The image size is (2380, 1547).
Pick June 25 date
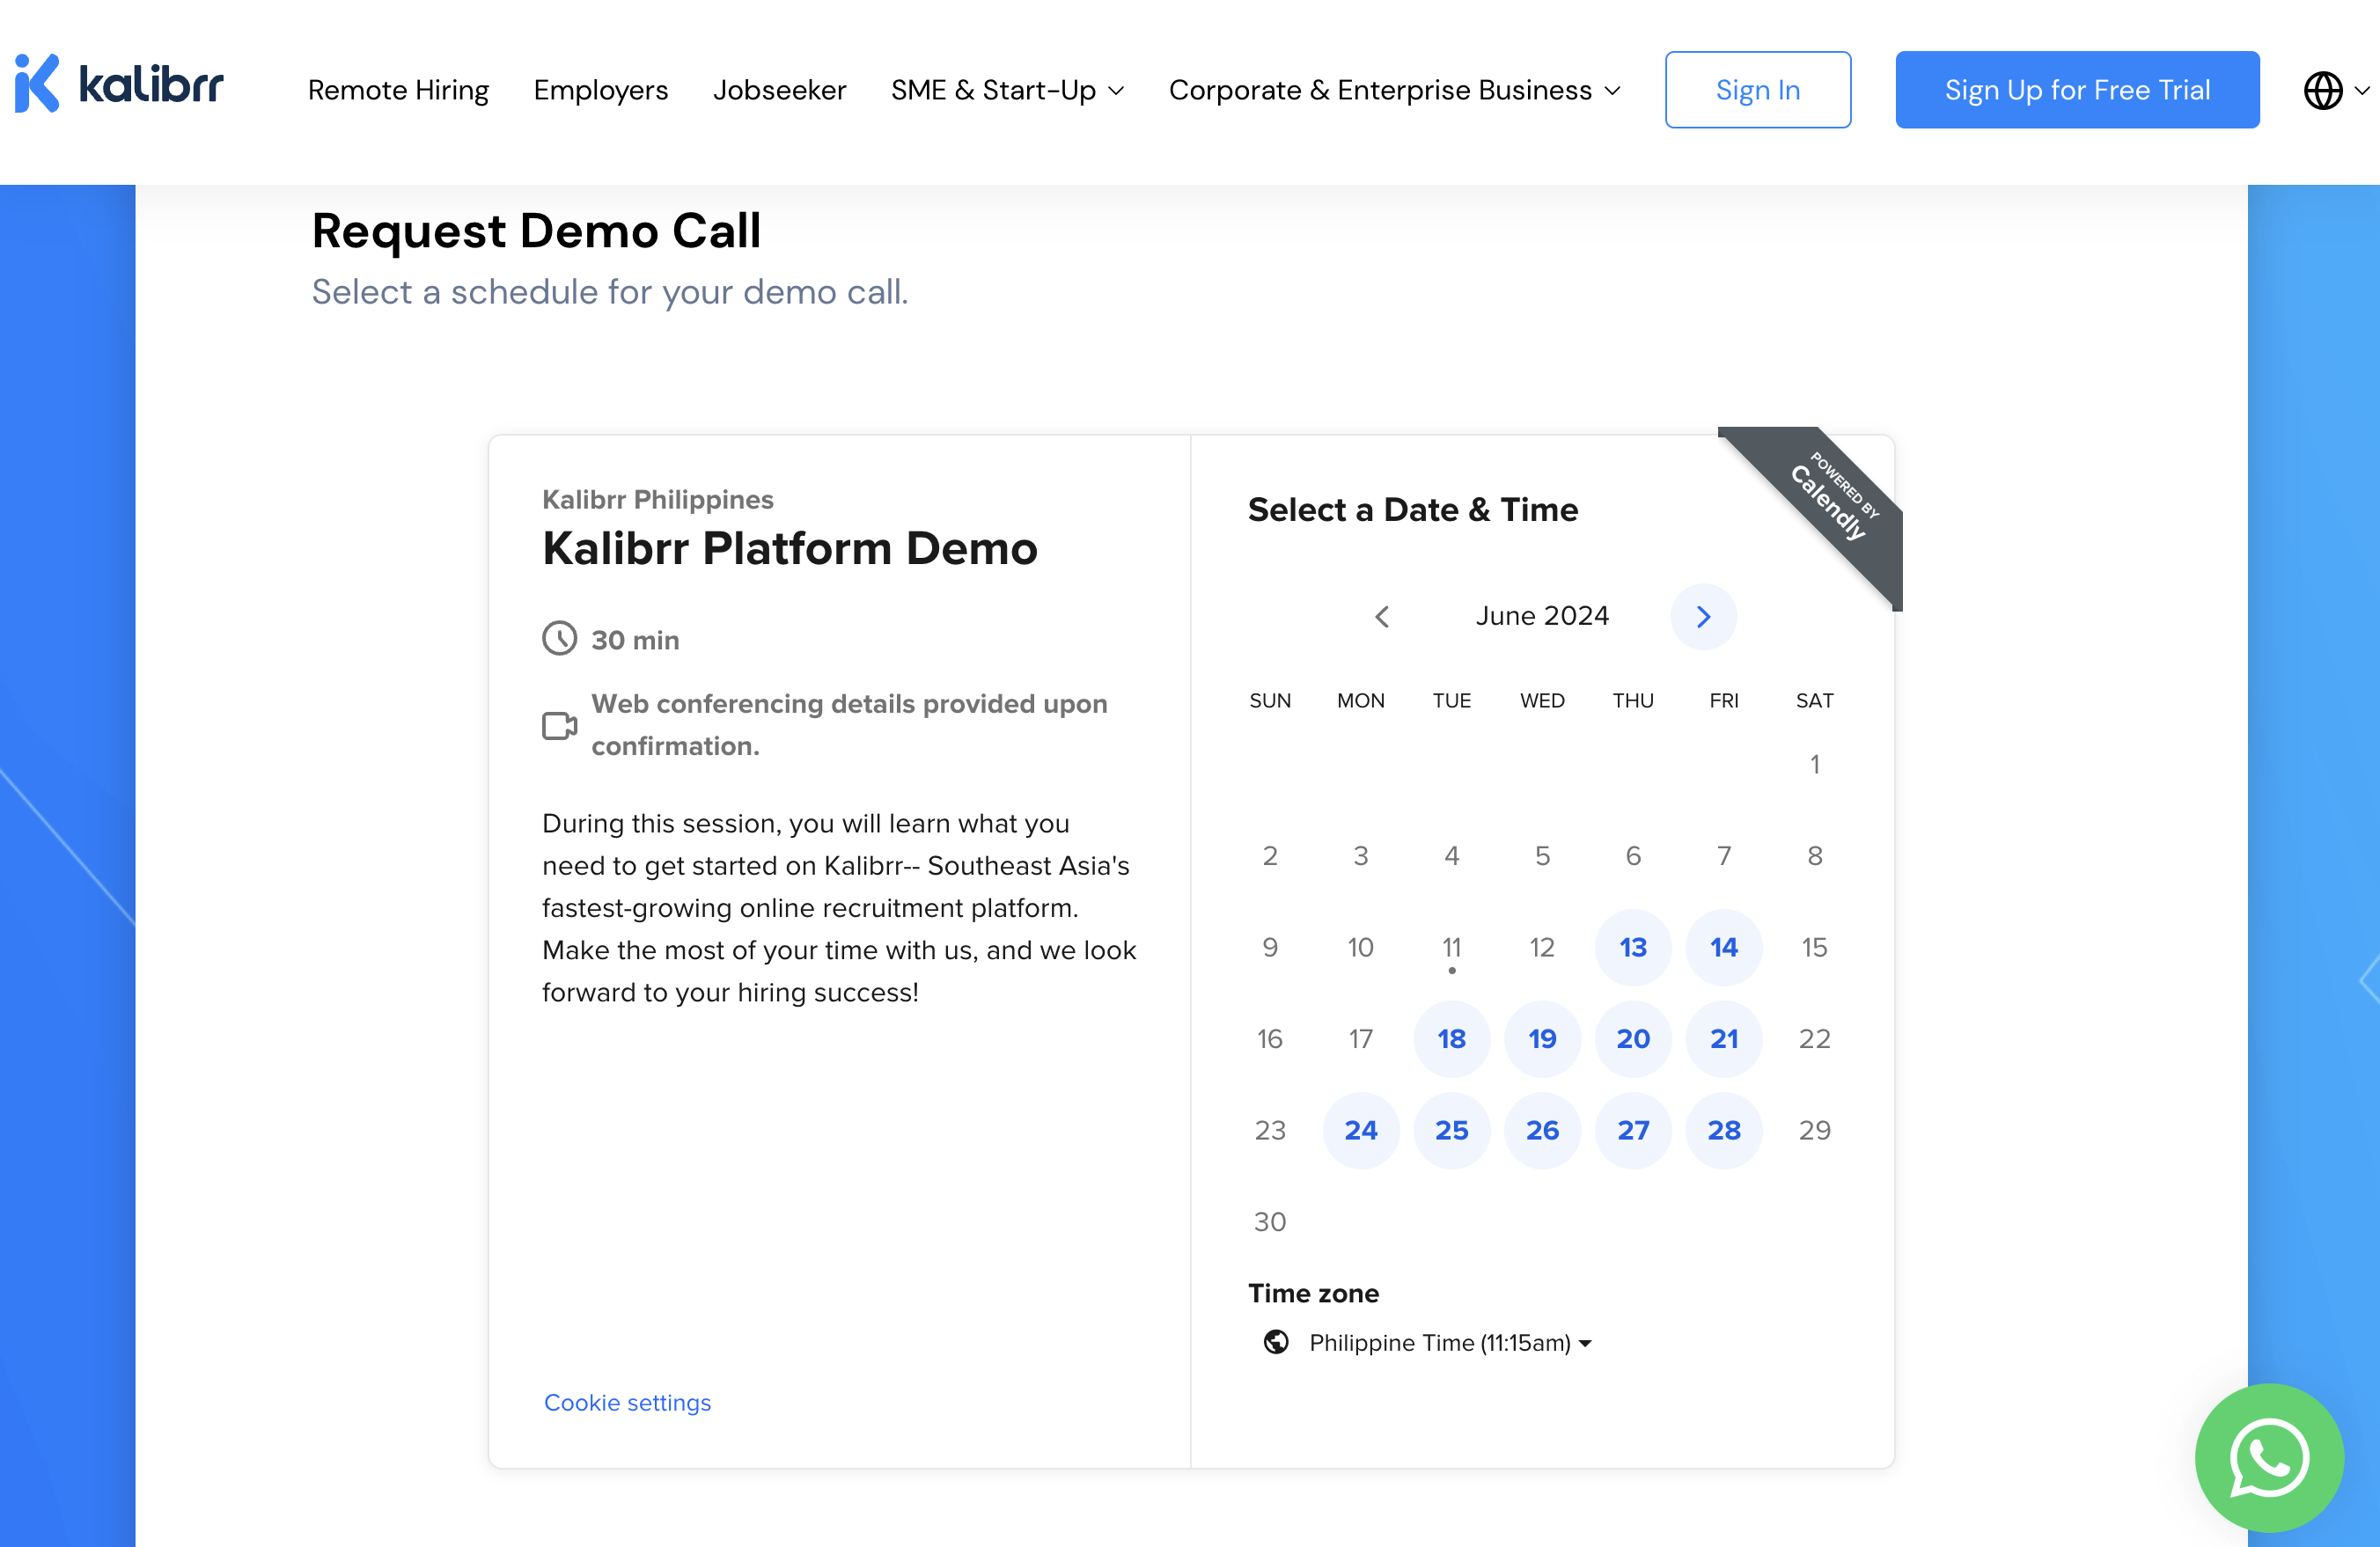1451,1130
